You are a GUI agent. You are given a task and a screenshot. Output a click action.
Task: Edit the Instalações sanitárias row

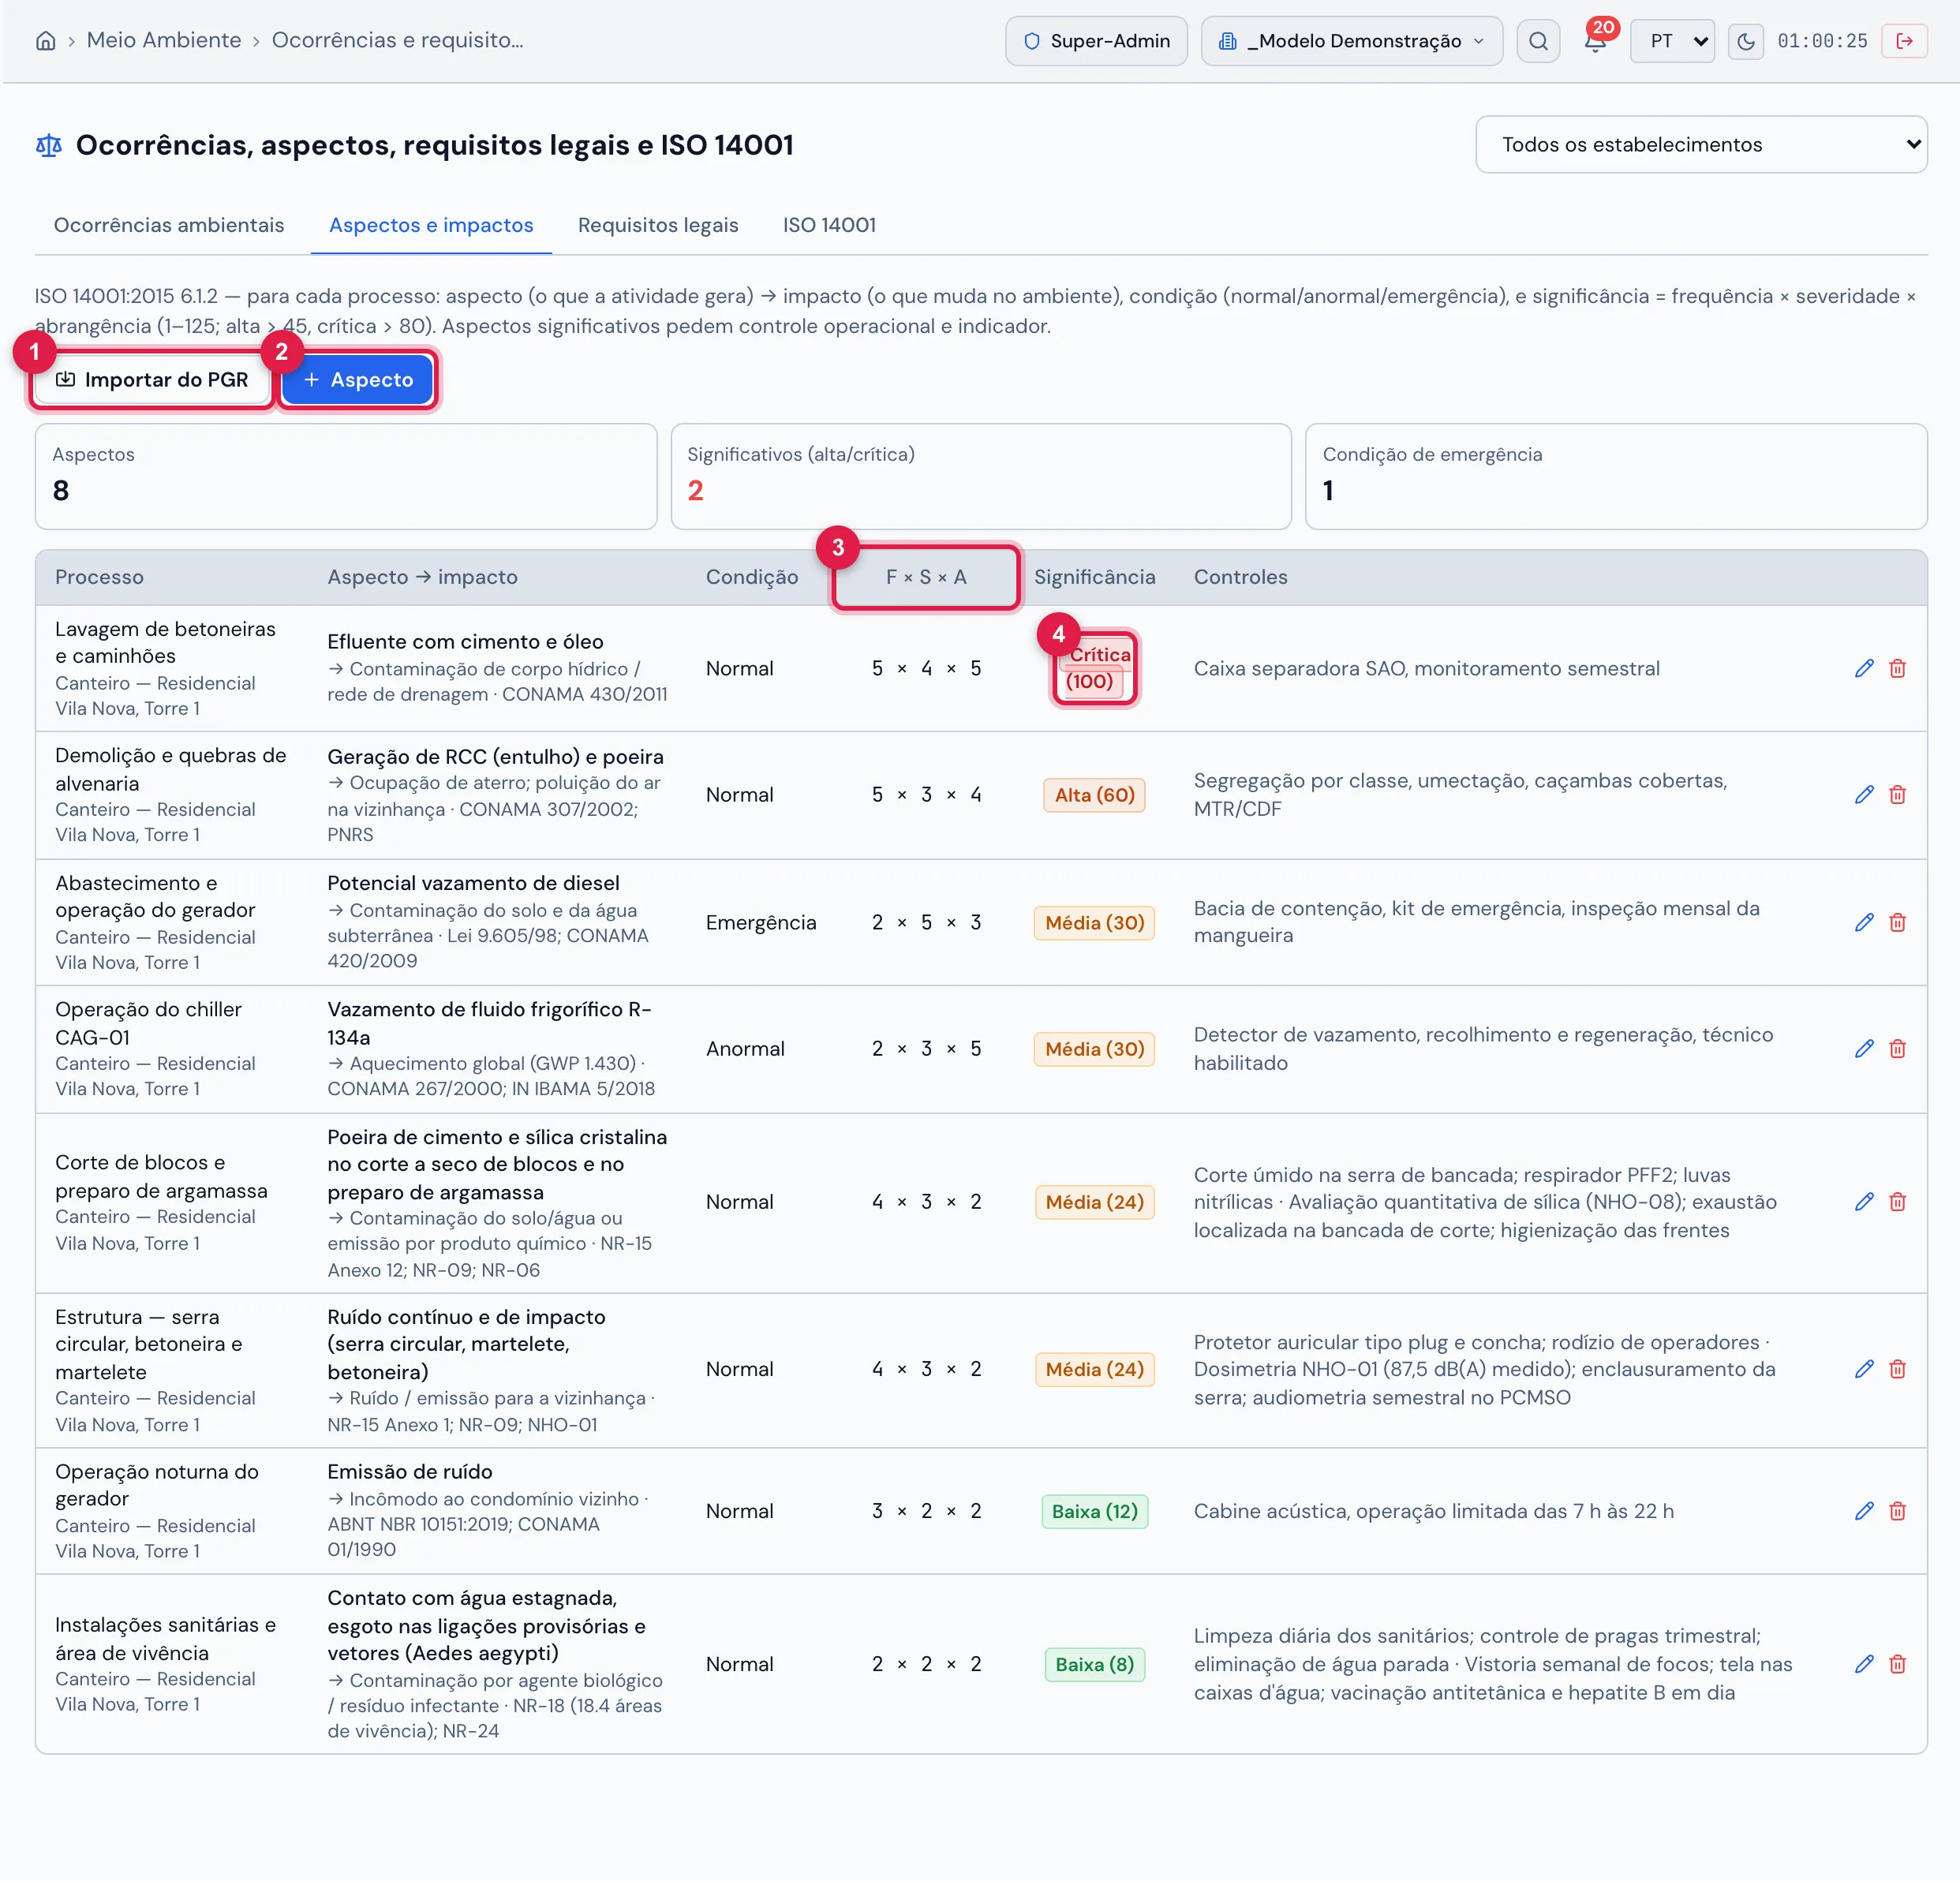click(1864, 1664)
